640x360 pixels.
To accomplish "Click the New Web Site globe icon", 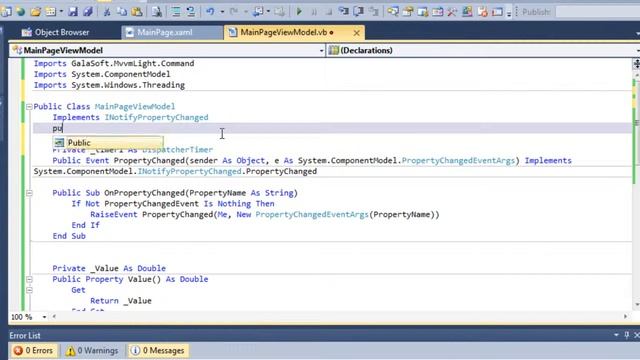I will pyautogui.click(x=20, y=12).
